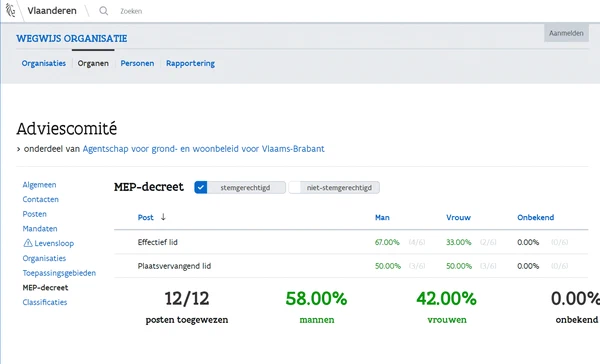Viewport: 600px width, 364px height.
Task: Click the 58.00% mannen figure
Action: tap(316, 299)
